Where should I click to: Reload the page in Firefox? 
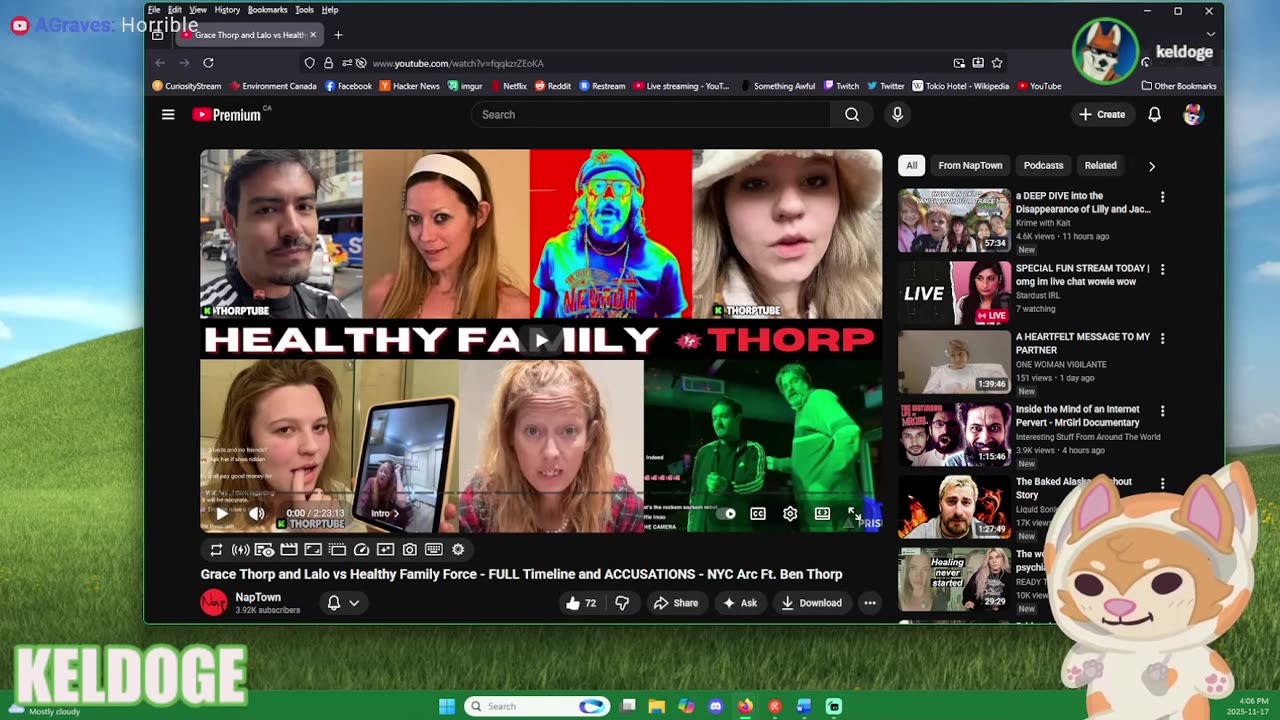tap(208, 63)
